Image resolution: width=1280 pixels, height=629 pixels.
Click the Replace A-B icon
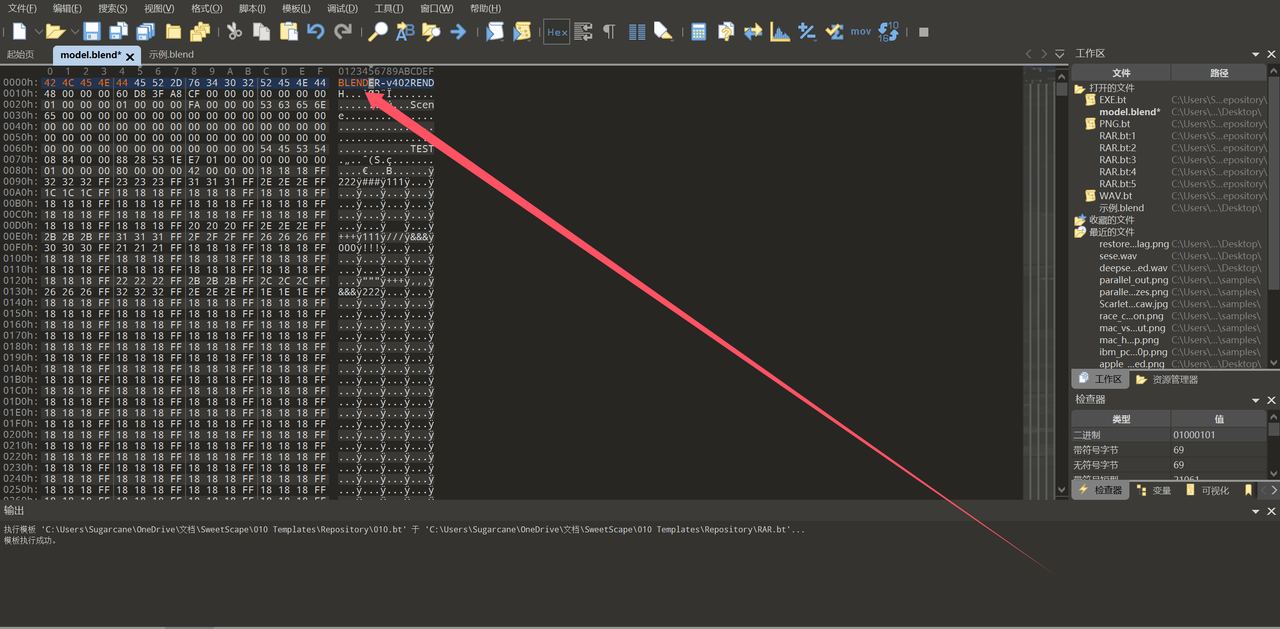[405, 32]
